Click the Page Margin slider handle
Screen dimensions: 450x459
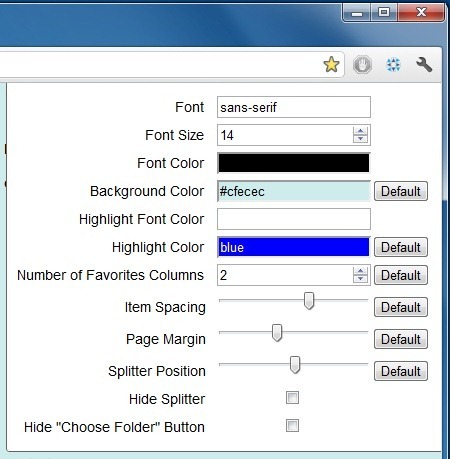[277, 333]
